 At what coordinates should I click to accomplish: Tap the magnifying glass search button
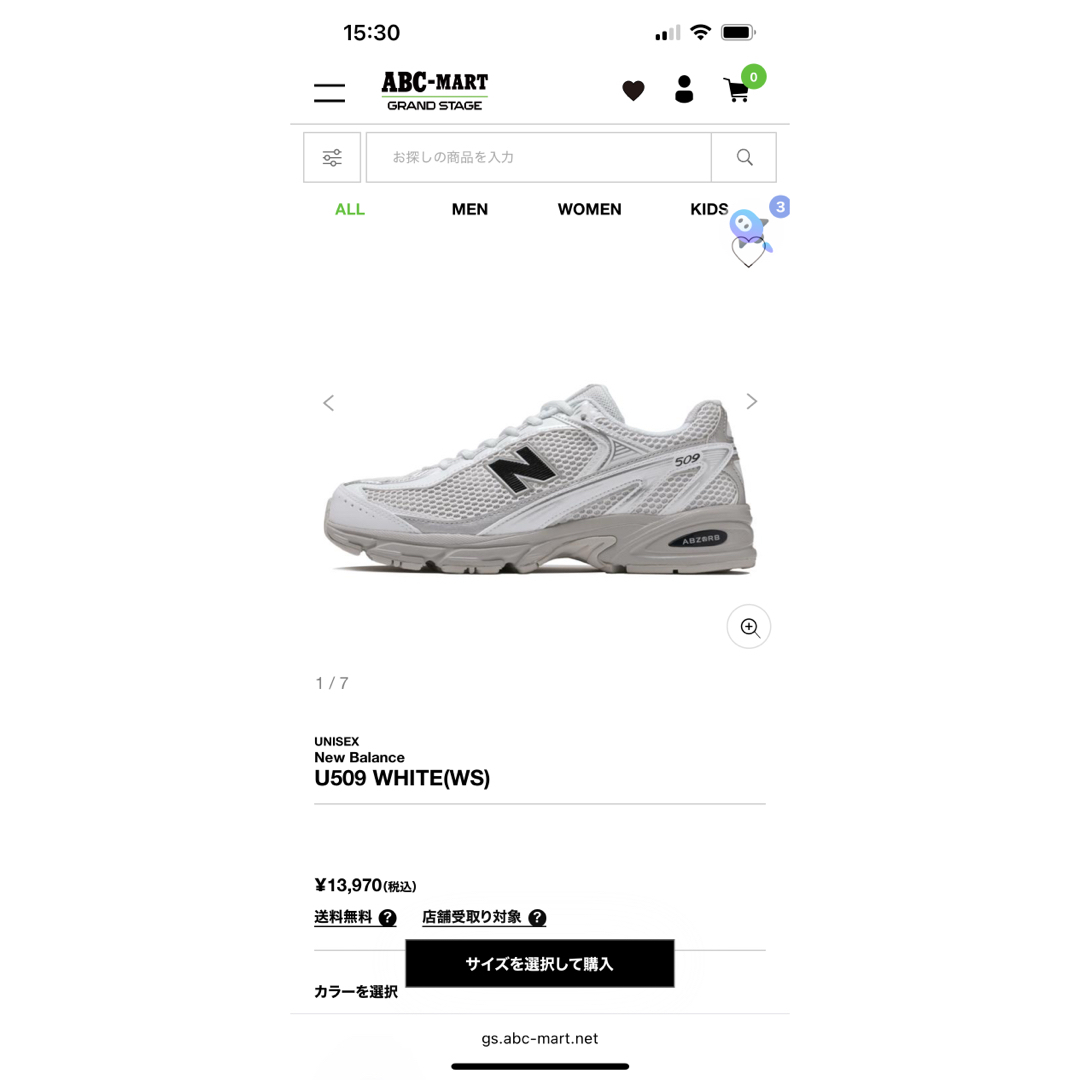point(744,158)
